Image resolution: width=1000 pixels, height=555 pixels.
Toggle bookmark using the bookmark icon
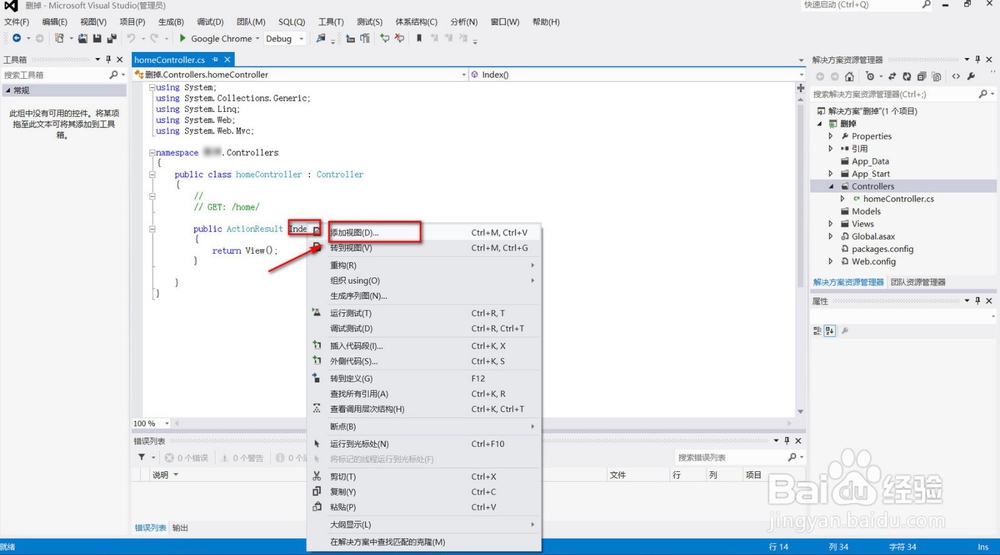tap(419, 38)
